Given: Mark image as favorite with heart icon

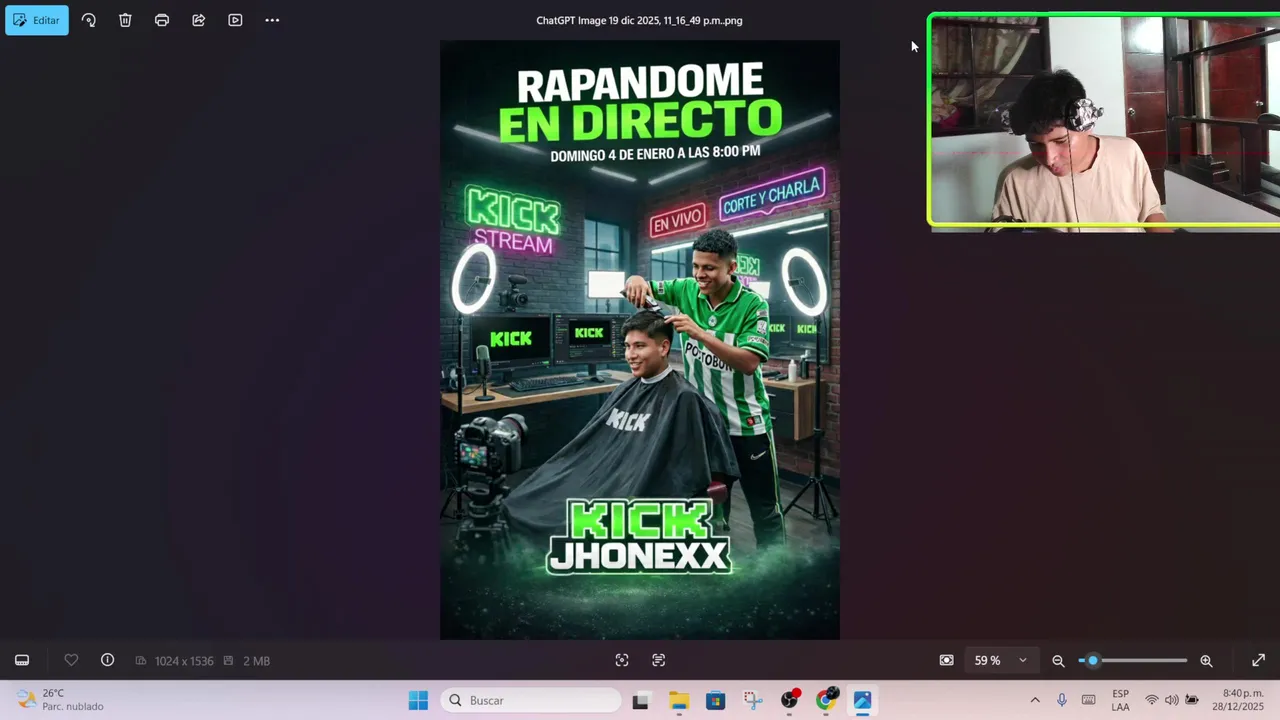Looking at the screenshot, I should (x=71, y=660).
